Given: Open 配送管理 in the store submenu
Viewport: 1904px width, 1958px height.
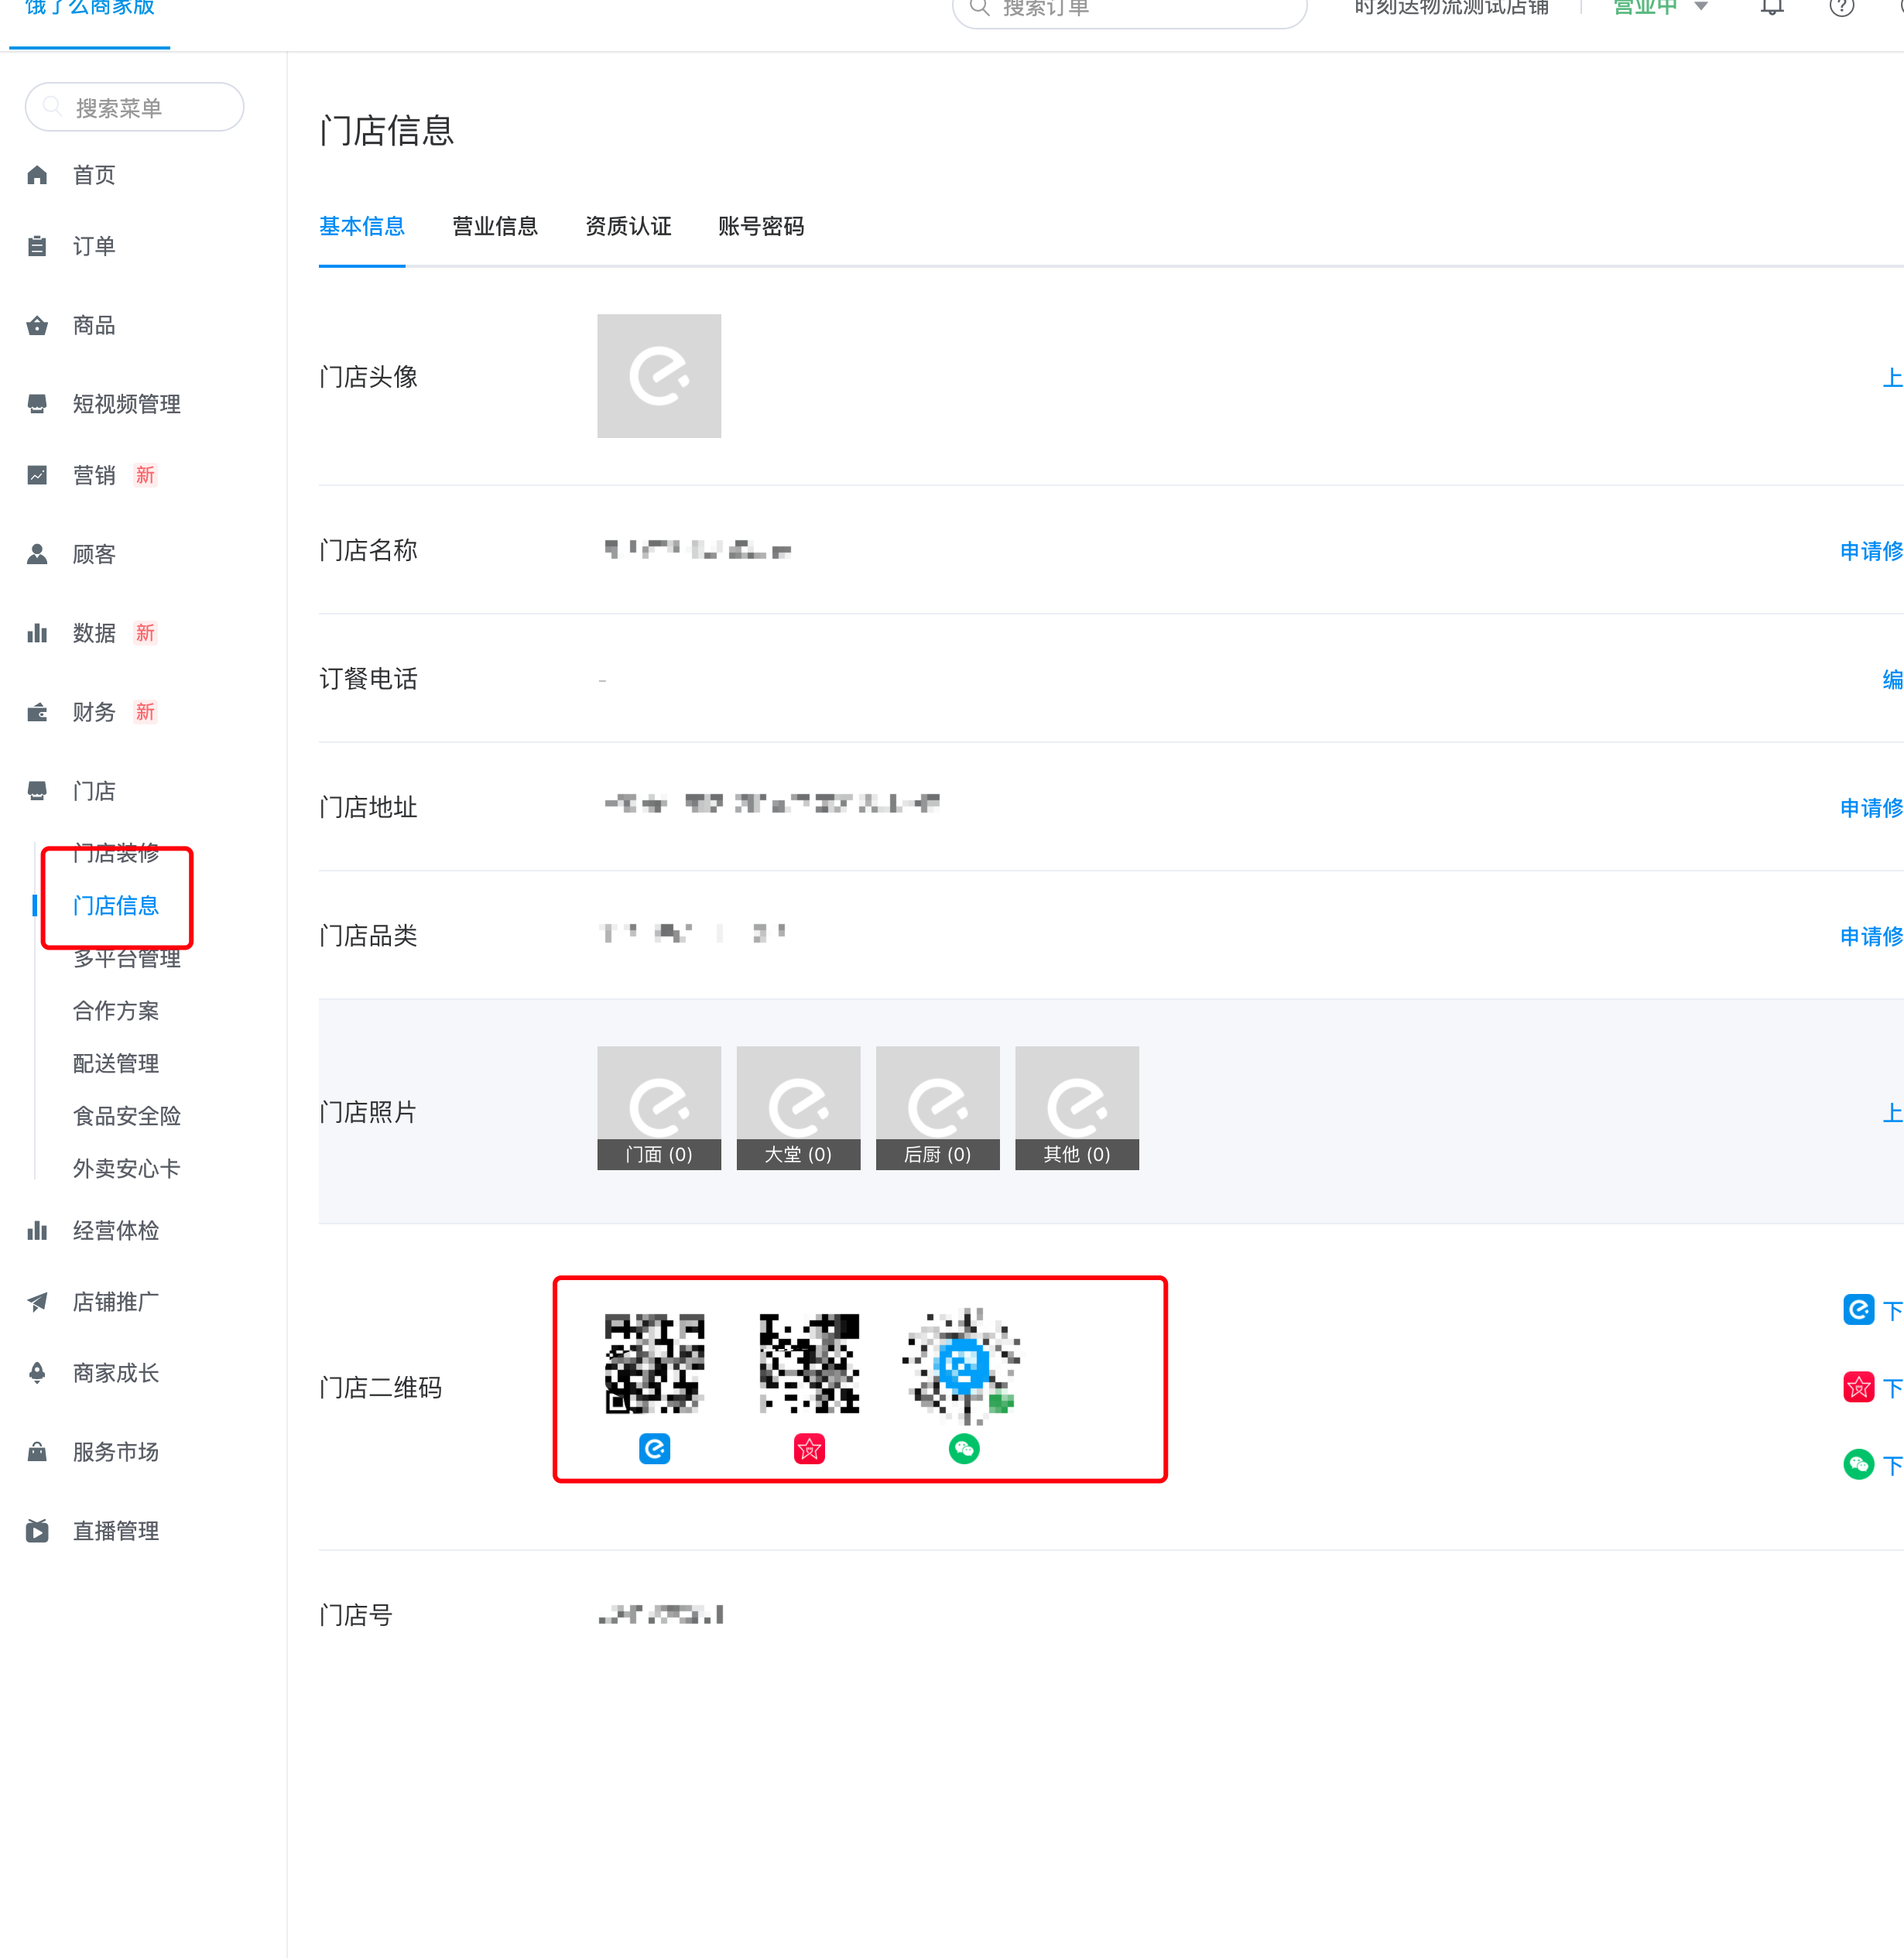Looking at the screenshot, I should 115,1063.
